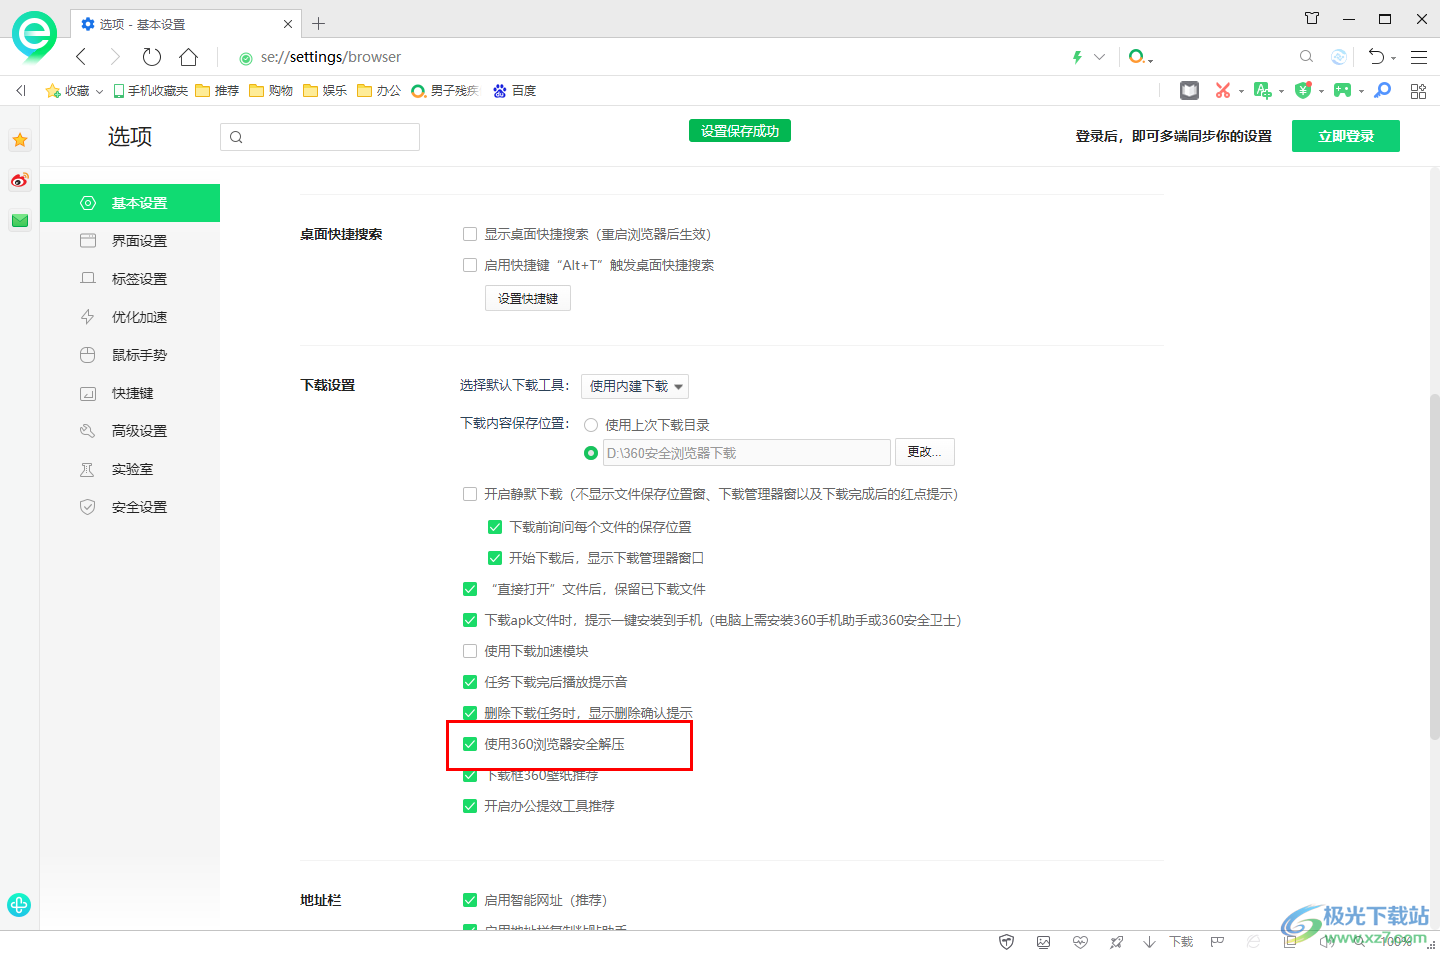Uncheck 启用智能网址（推荐）
1440x954 pixels.
pos(470,900)
